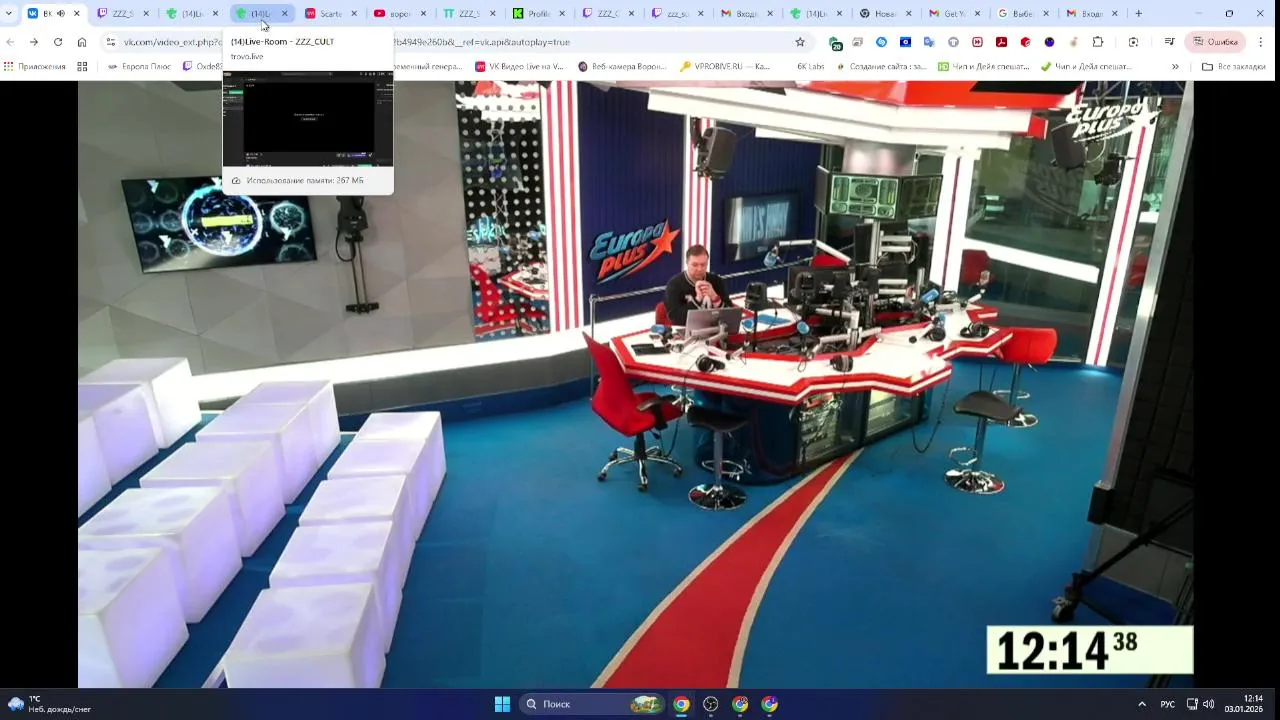Switch to the first Twitch ZZZ_S tab
Viewport: 1280px width, 720px height.
click(x=121, y=14)
